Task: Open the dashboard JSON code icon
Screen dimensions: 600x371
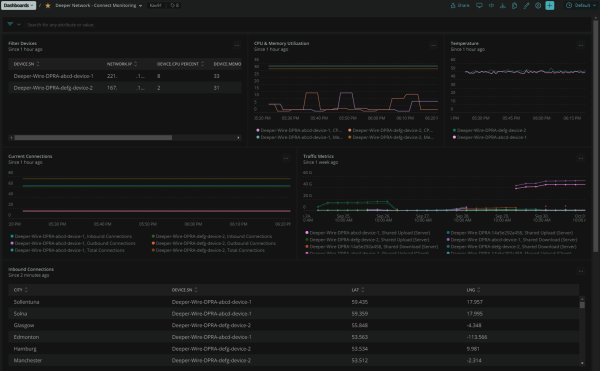Action: coord(491,5)
